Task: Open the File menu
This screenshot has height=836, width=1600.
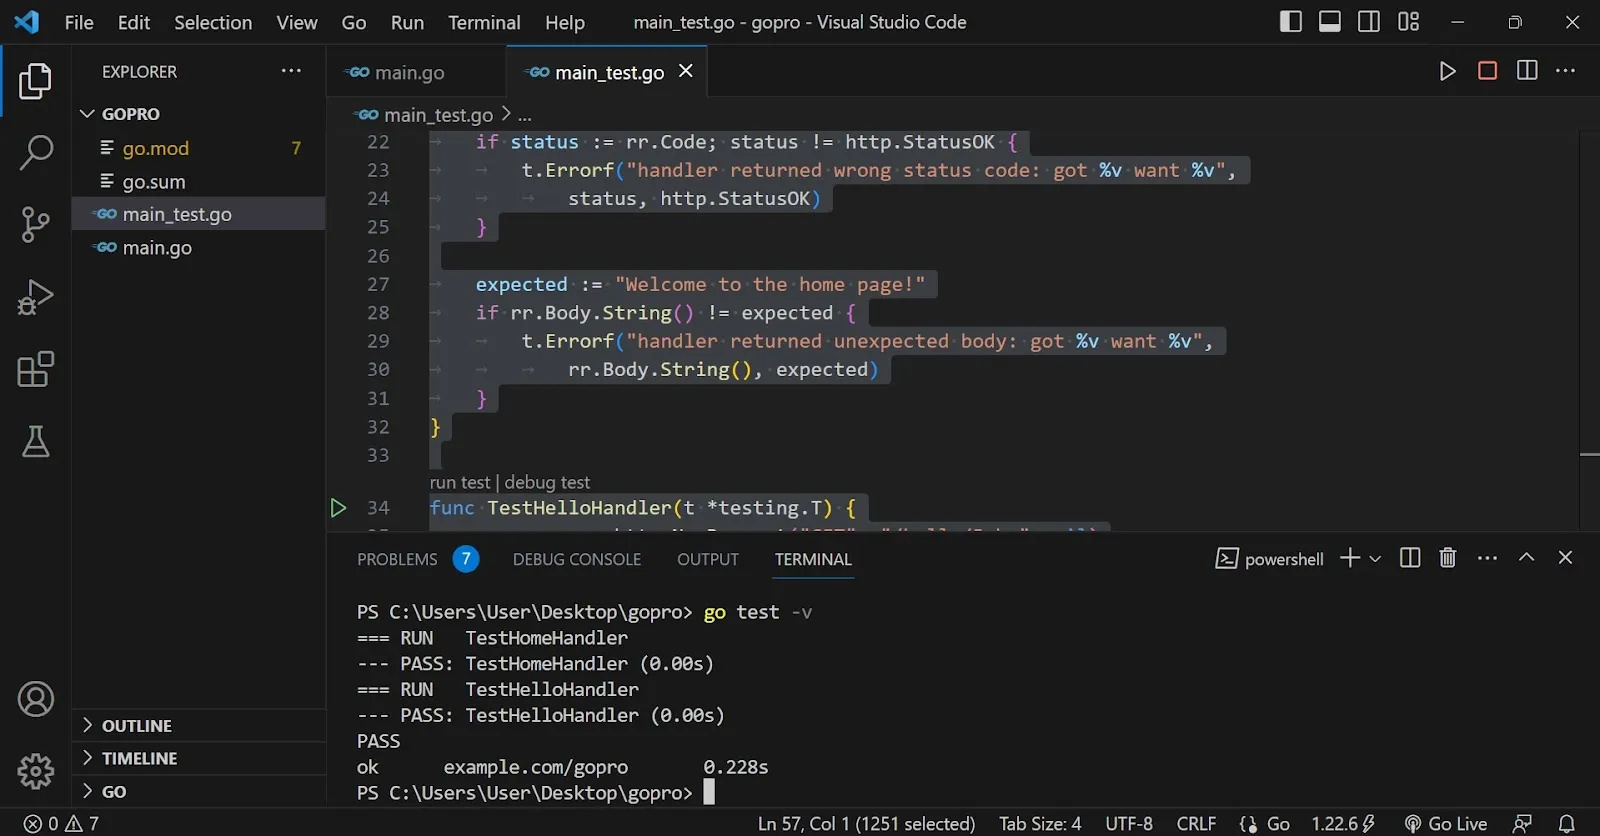Action: click(x=79, y=22)
